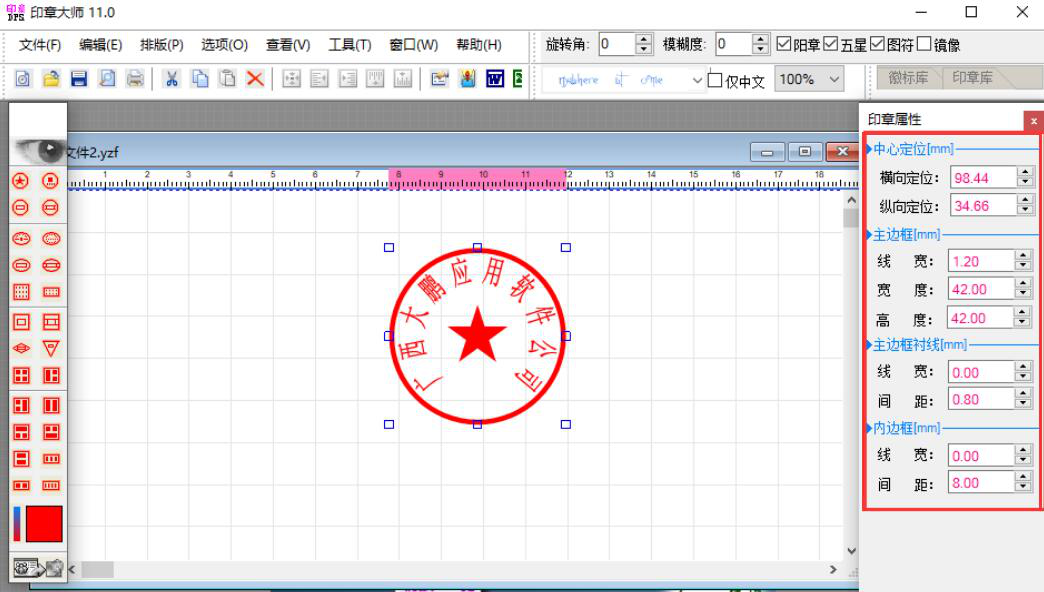The image size is (1044, 592).
Task: Save file with the floppy disk icon
Action: click(79, 79)
